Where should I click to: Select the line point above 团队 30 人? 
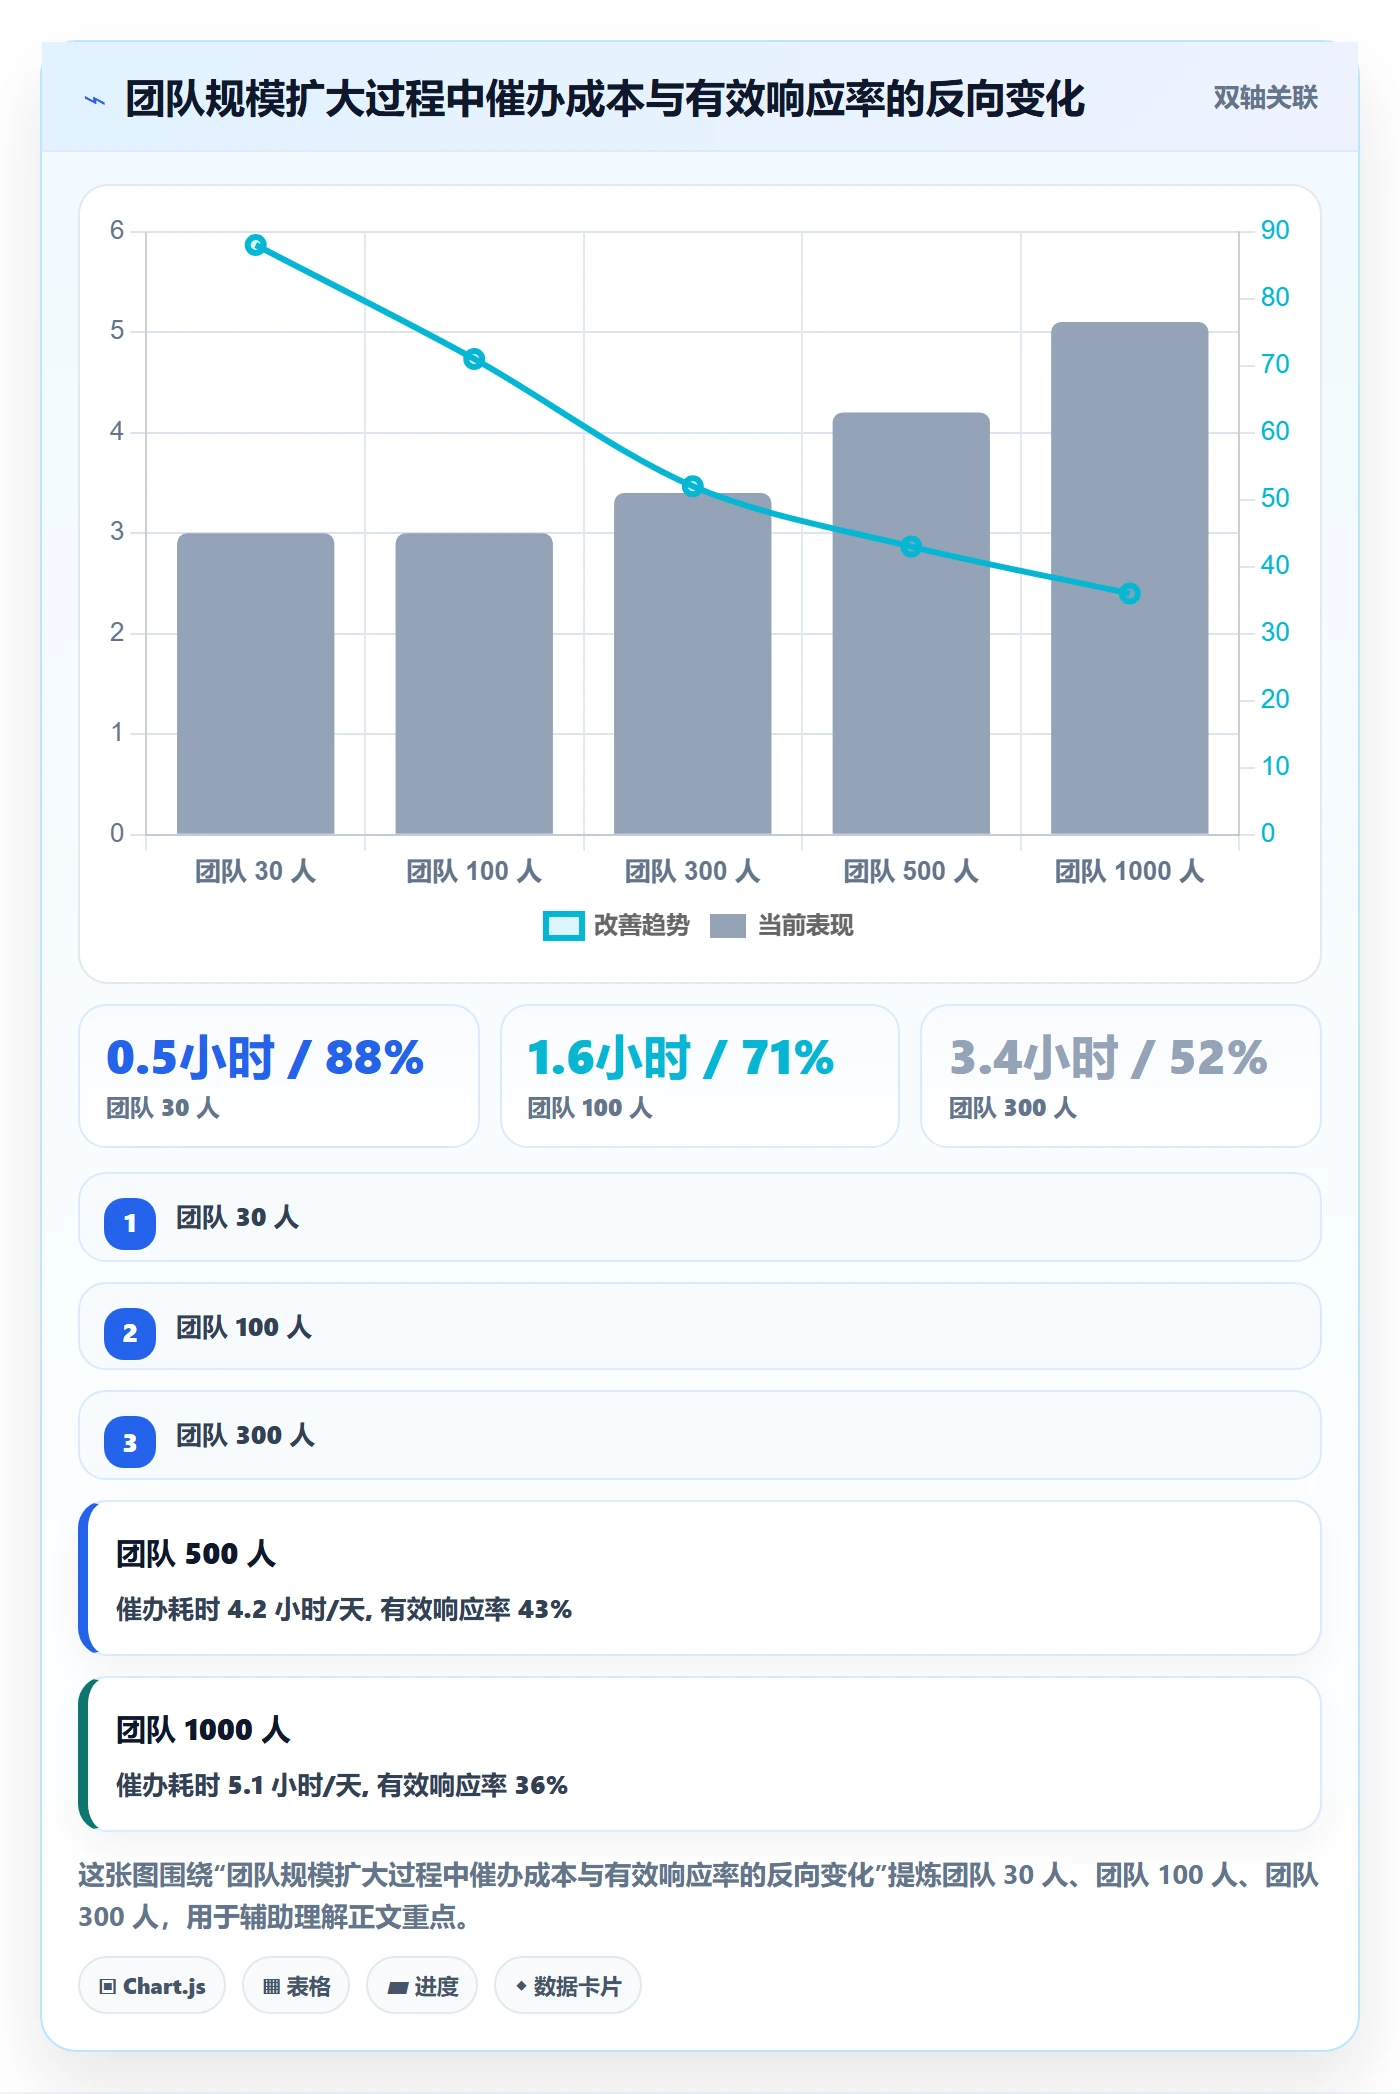tap(256, 245)
